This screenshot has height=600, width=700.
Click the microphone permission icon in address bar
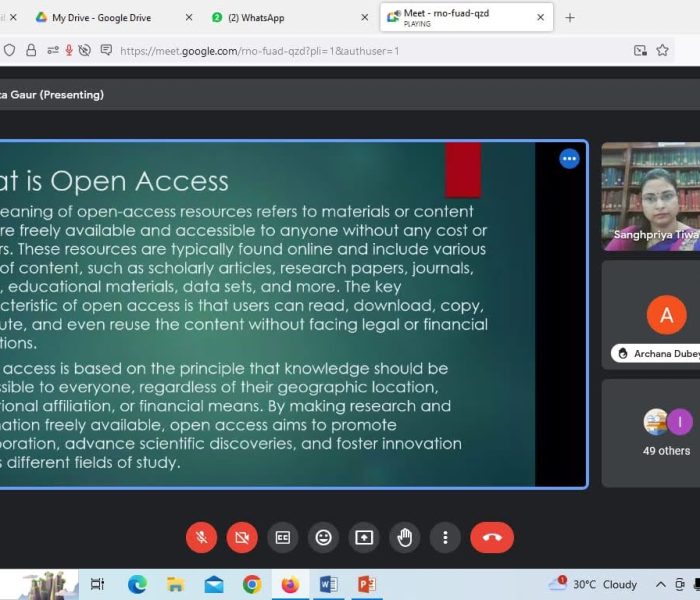69,50
